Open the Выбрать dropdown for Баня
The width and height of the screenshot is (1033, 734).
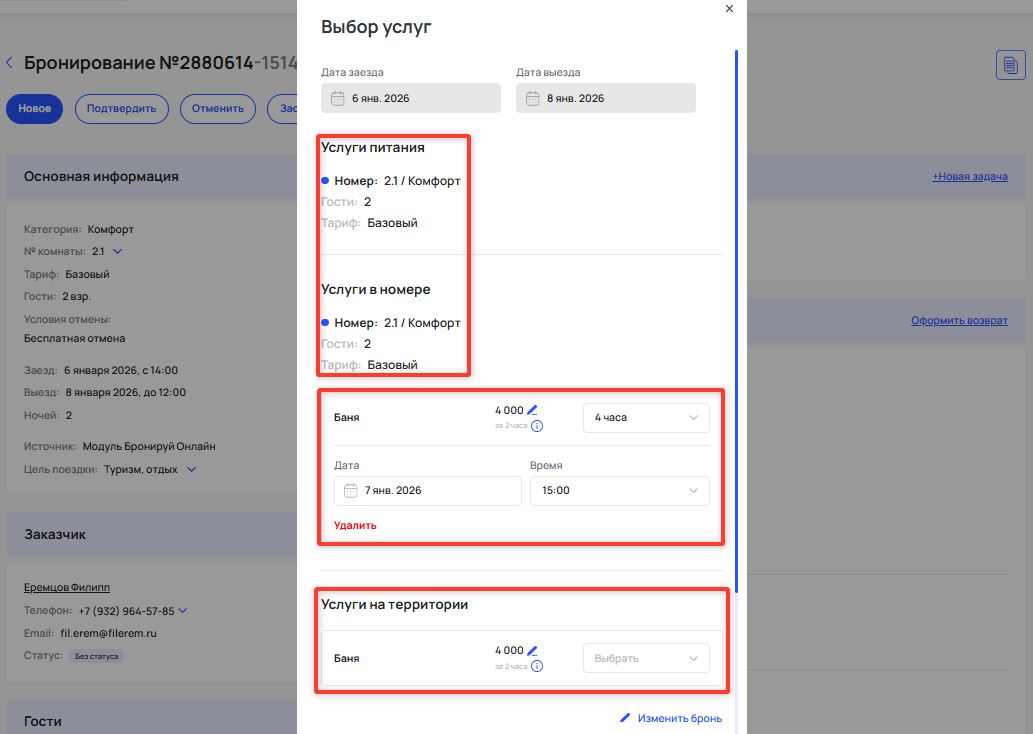pos(646,659)
